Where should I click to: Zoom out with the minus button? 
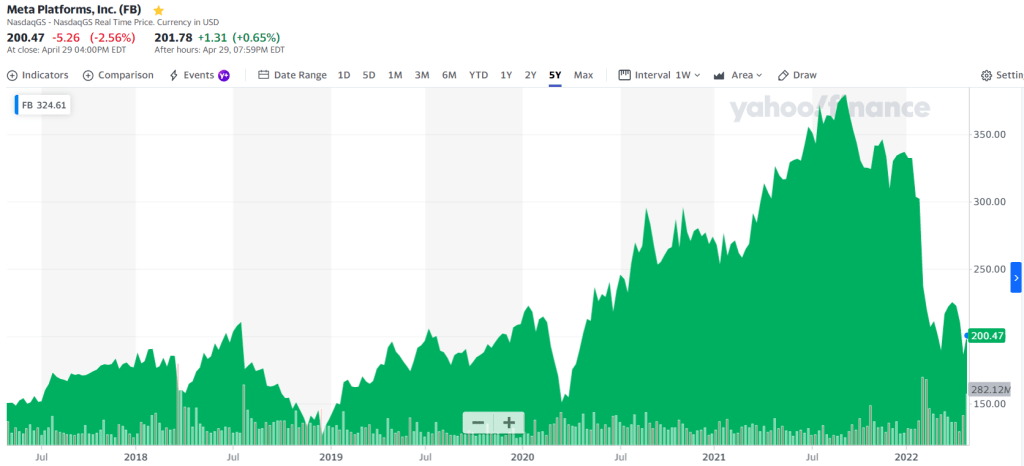478,422
